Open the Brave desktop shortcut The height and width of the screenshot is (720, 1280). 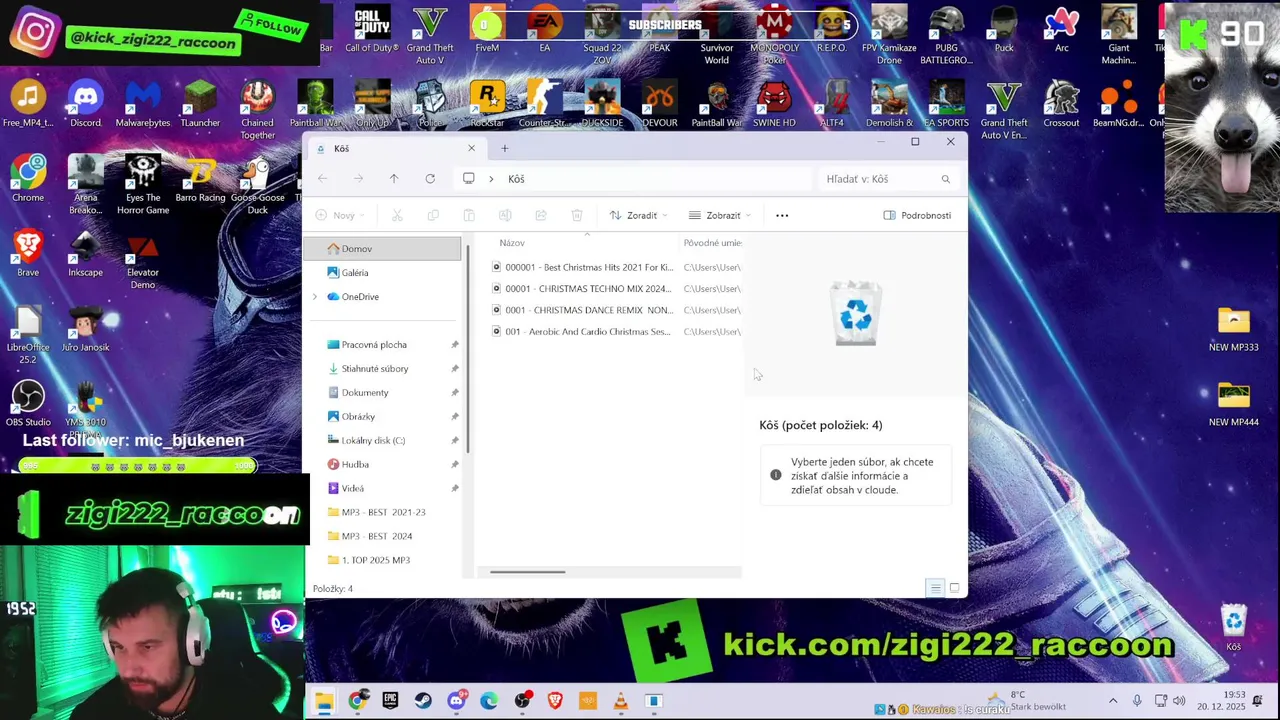[28, 253]
